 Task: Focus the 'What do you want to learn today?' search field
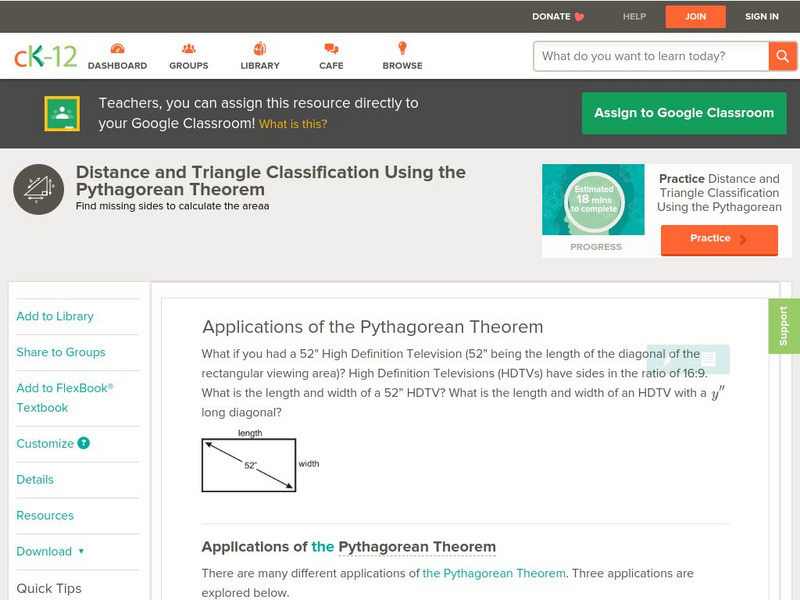[x=651, y=56]
